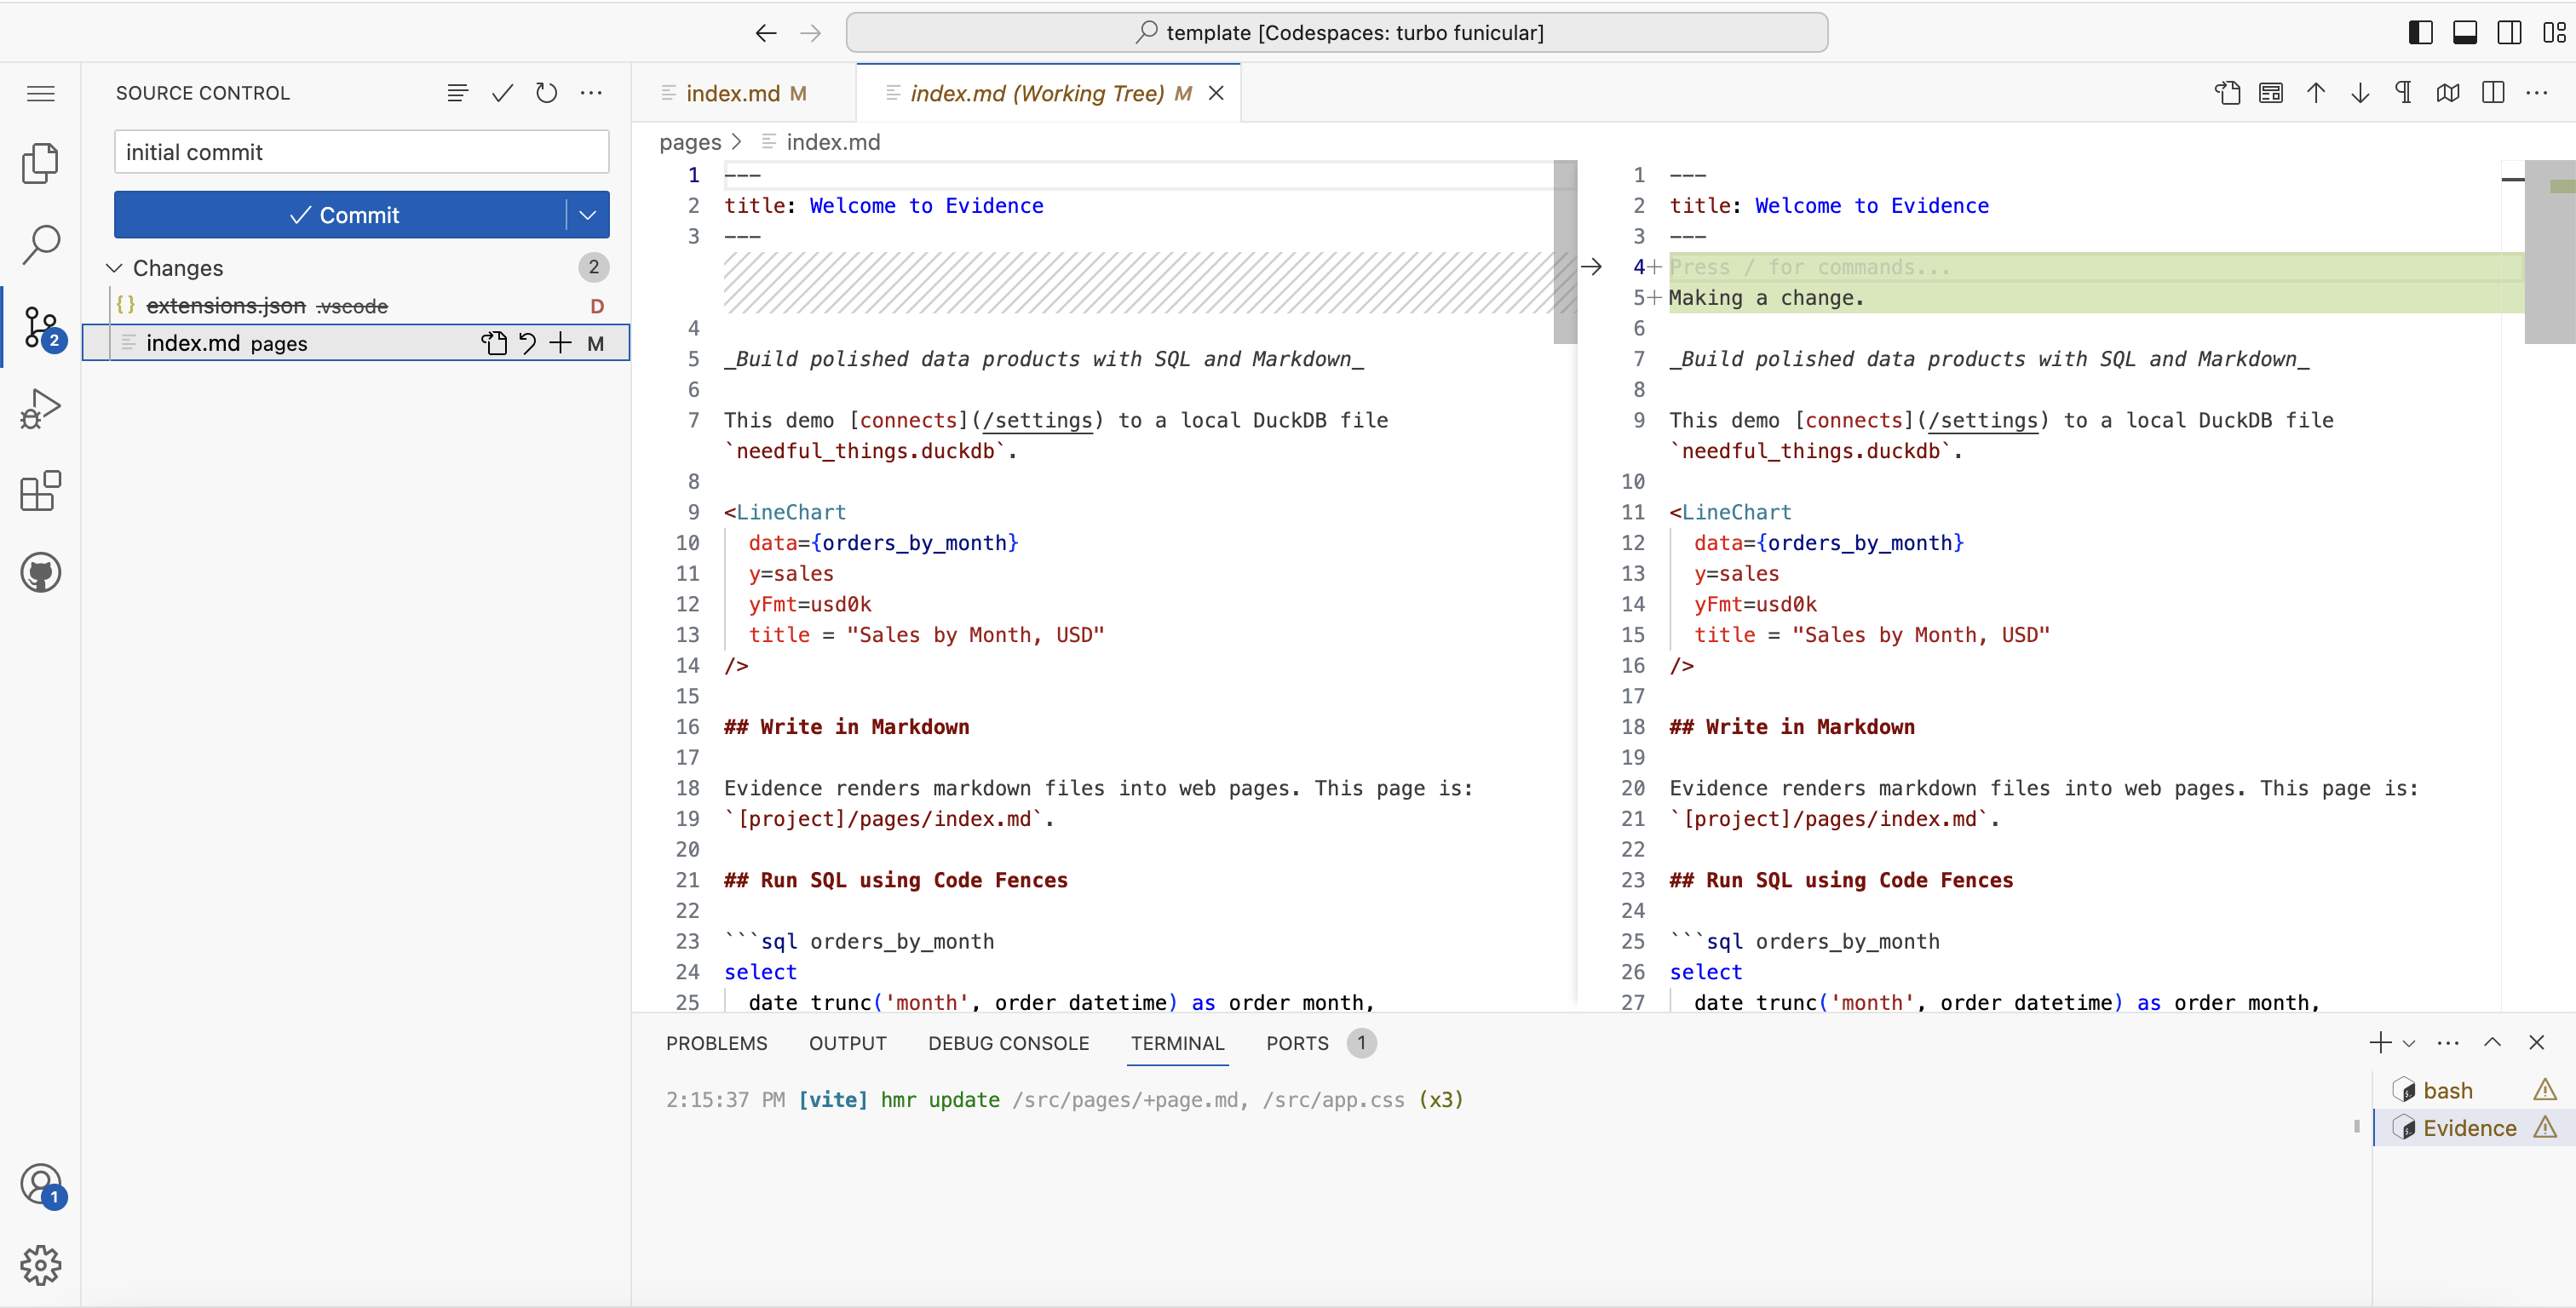2576x1308 pixels.
Task: Click the commit message input field
Action: [361, 152]
